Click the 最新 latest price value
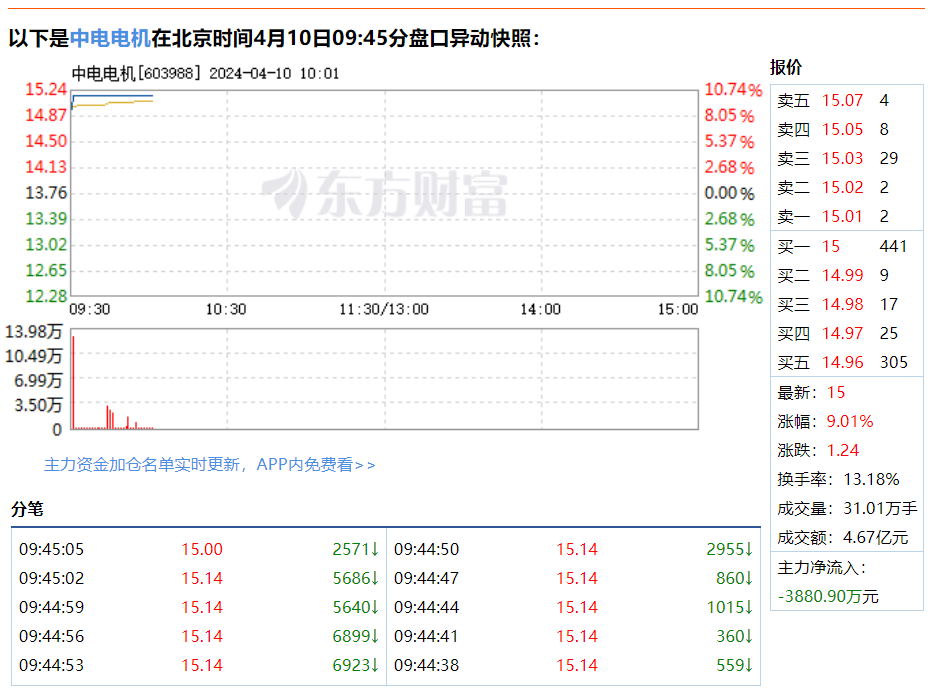Image resolution: width=935 pixels, height=695 pixels. tap(836, 392)
